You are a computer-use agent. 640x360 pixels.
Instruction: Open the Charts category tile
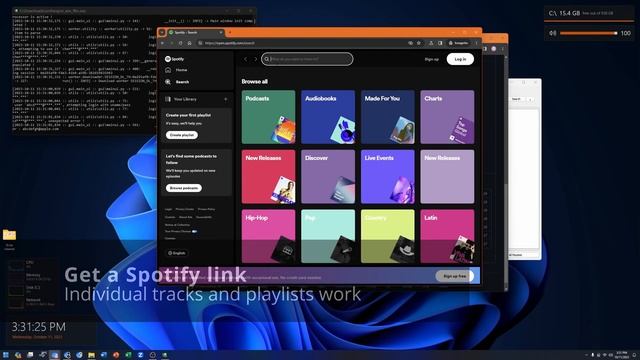[x=447, y=117]
